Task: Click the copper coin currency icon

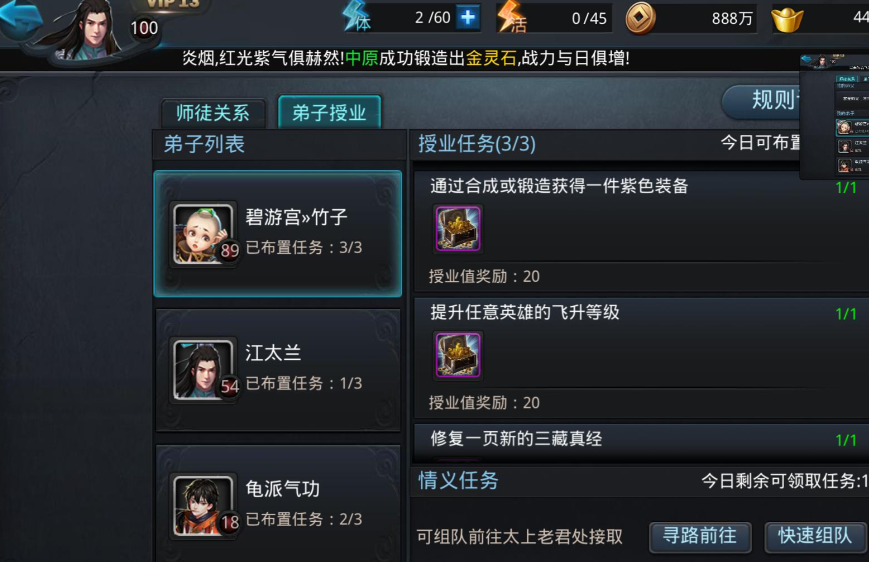Action: pos(640,18)
